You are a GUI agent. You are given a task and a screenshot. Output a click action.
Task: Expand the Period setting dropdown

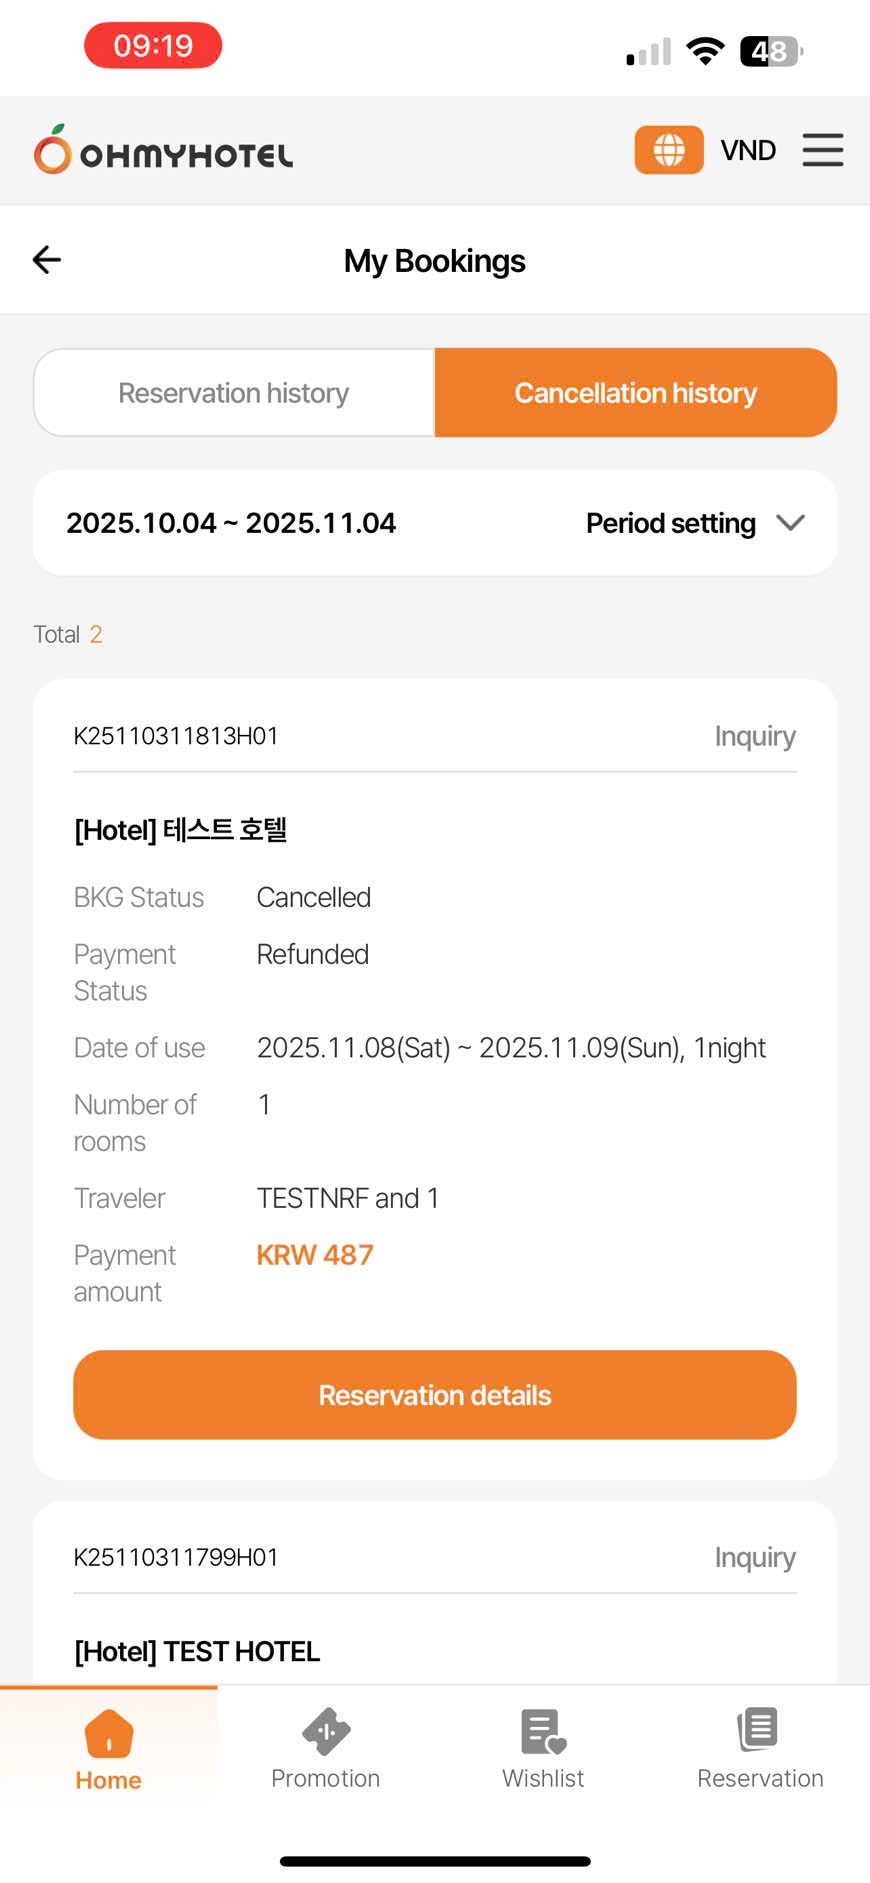click(x=671, y=523)
